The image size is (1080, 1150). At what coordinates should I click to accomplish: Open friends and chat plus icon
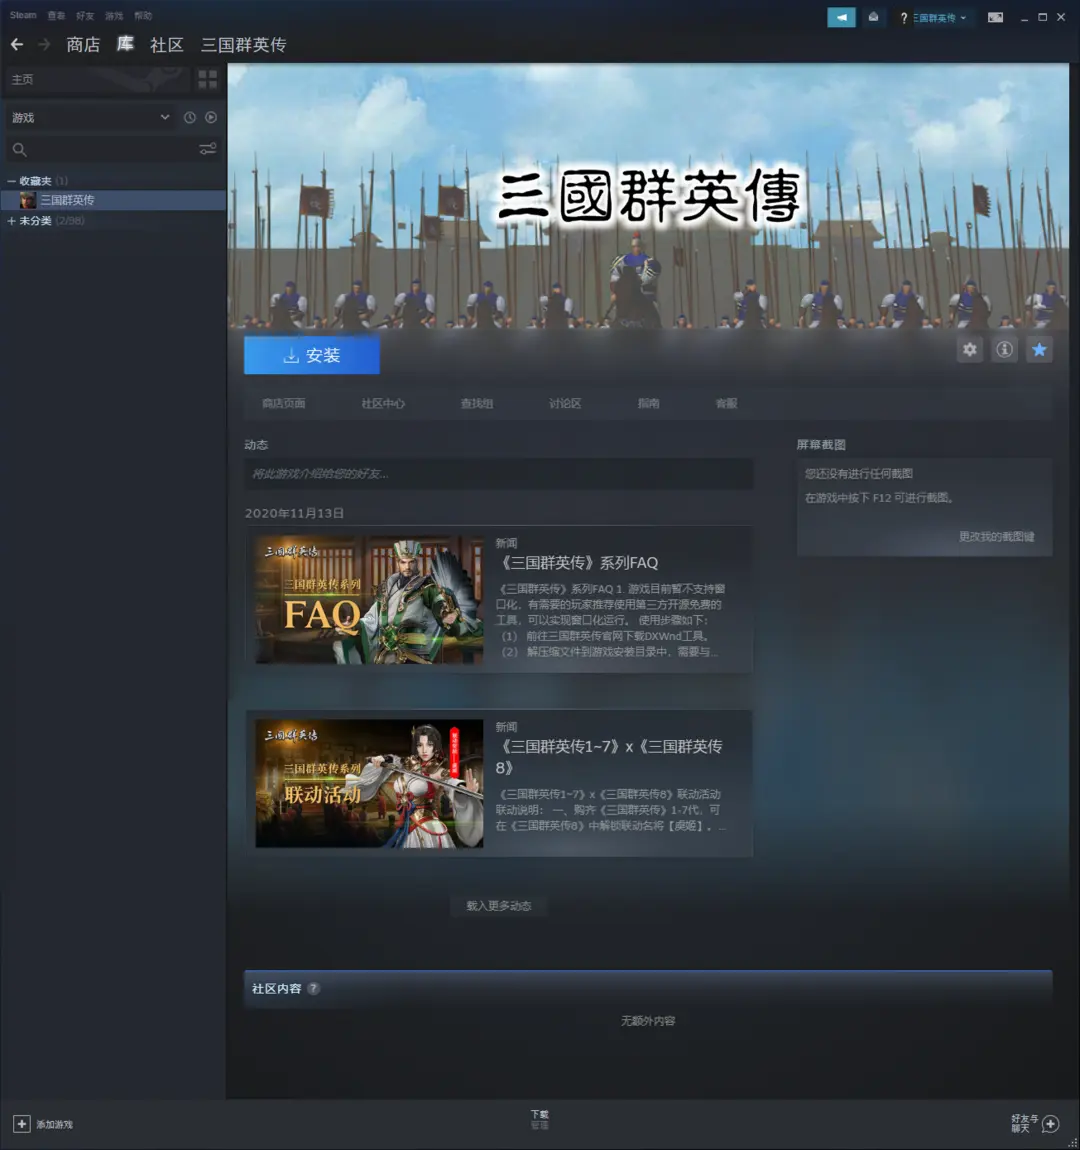tap(1051, 1124)
